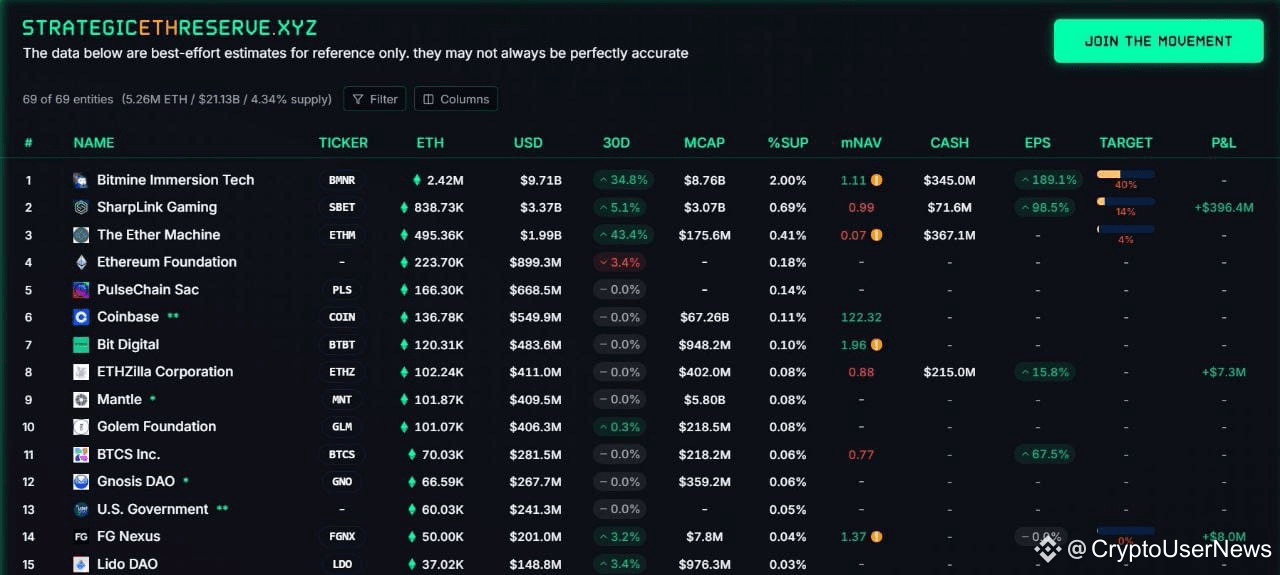Open the Filter options
Viewport: 1280px width, 575px height.
pos(375,99)
